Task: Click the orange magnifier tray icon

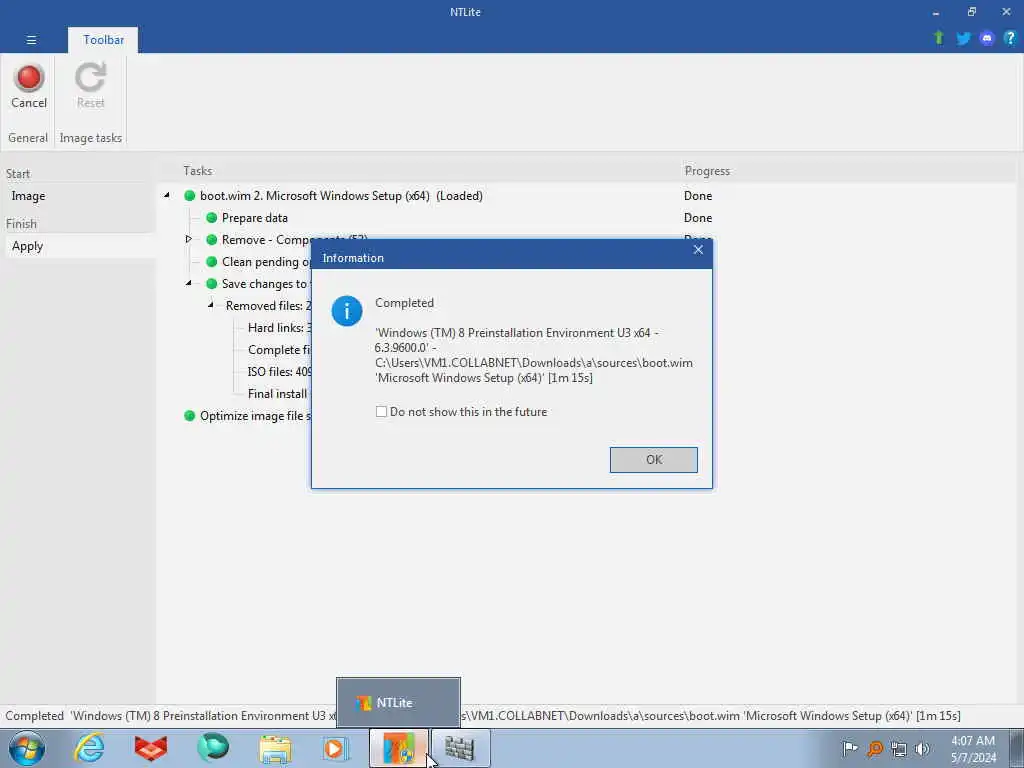Action: [874, 749]
